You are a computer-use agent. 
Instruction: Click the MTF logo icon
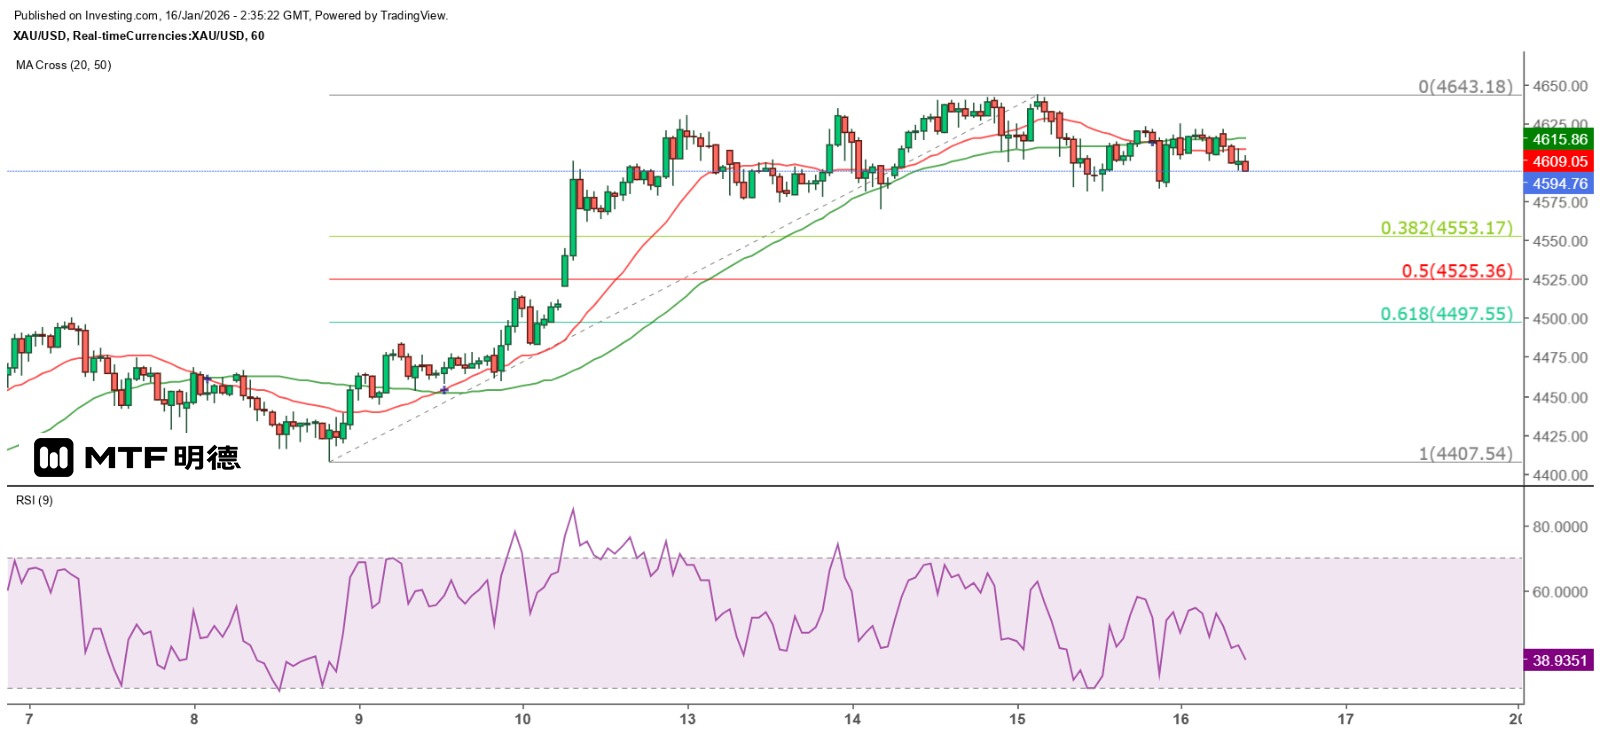tap(54, 457)
